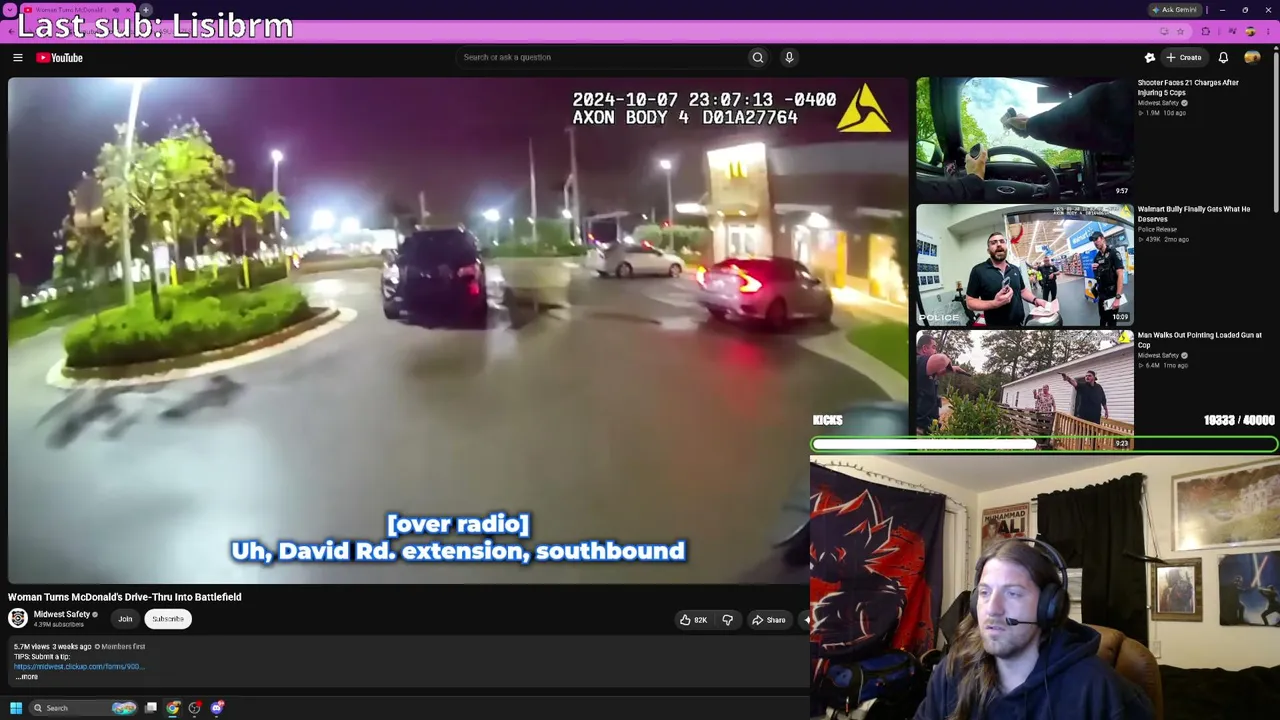1280x720 pixels.
Task: Click the video title 'Woman Turns McDonald's Drive-Thru Into Battlefield'
Action: [125, 597]
